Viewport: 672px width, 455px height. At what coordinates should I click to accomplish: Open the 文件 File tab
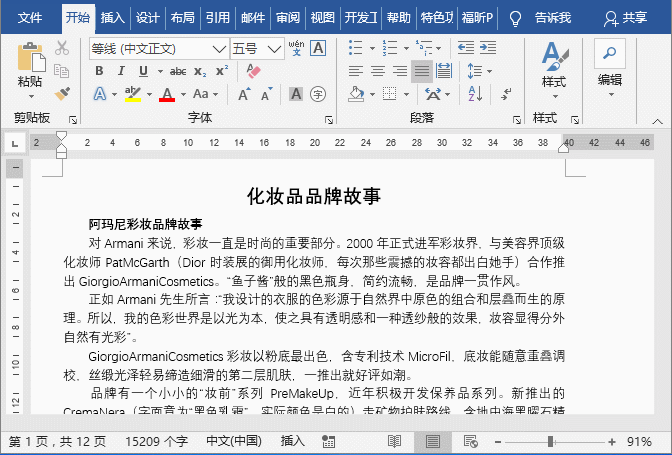(30, 18)
